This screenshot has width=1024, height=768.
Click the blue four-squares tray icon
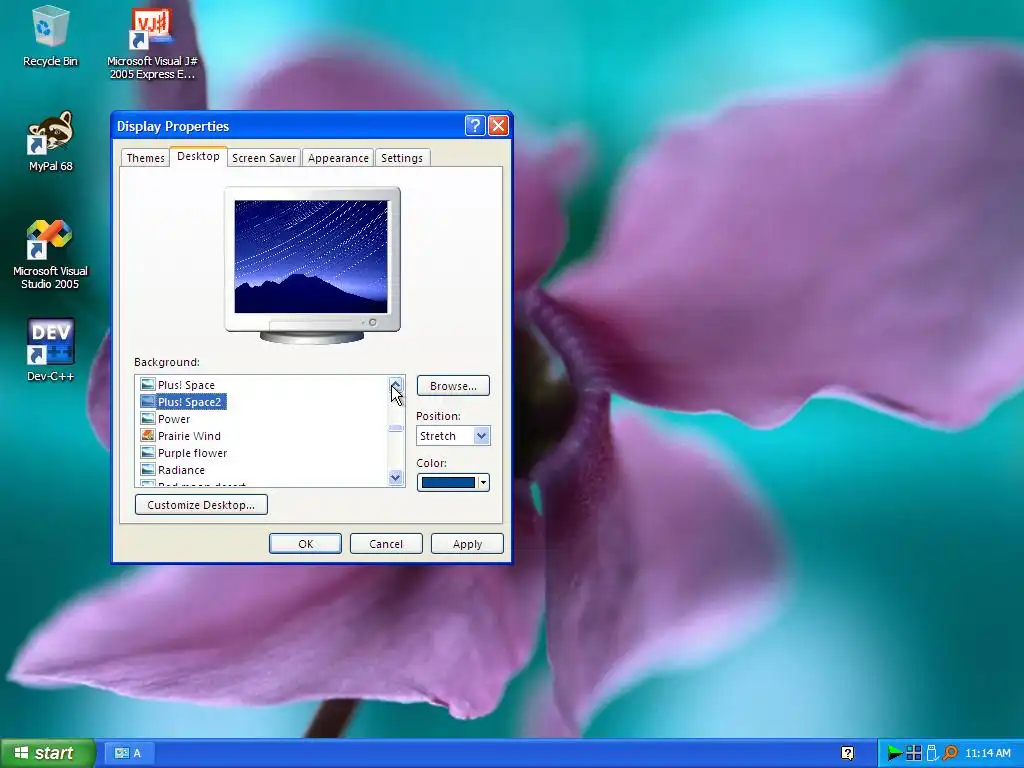coord(914,753)
